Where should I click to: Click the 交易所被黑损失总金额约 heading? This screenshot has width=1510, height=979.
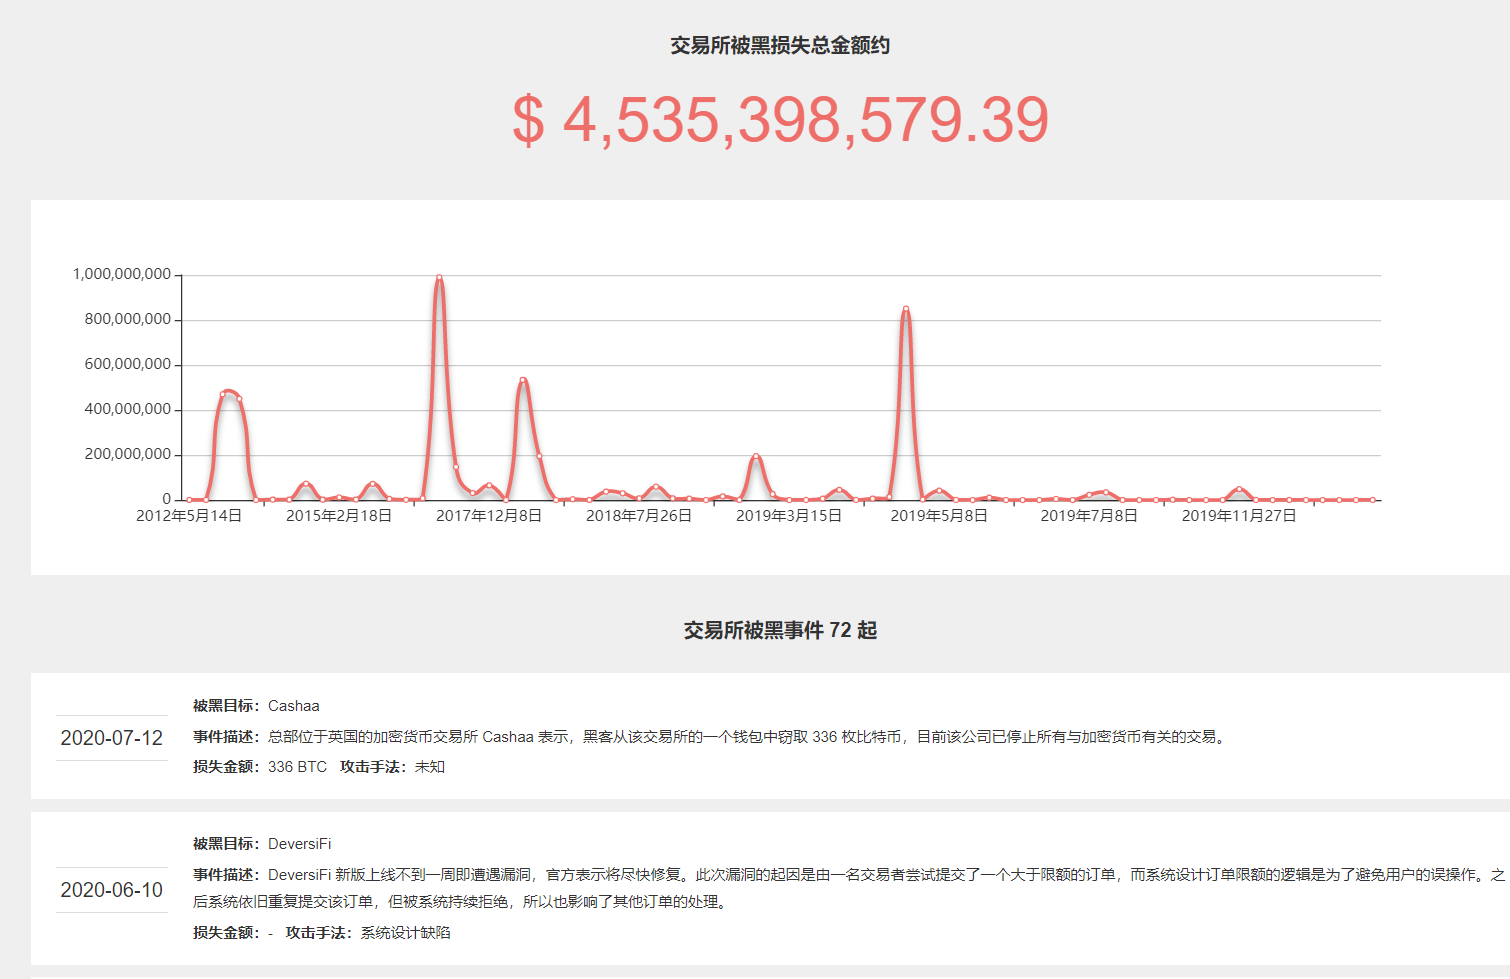coord(781,45)
